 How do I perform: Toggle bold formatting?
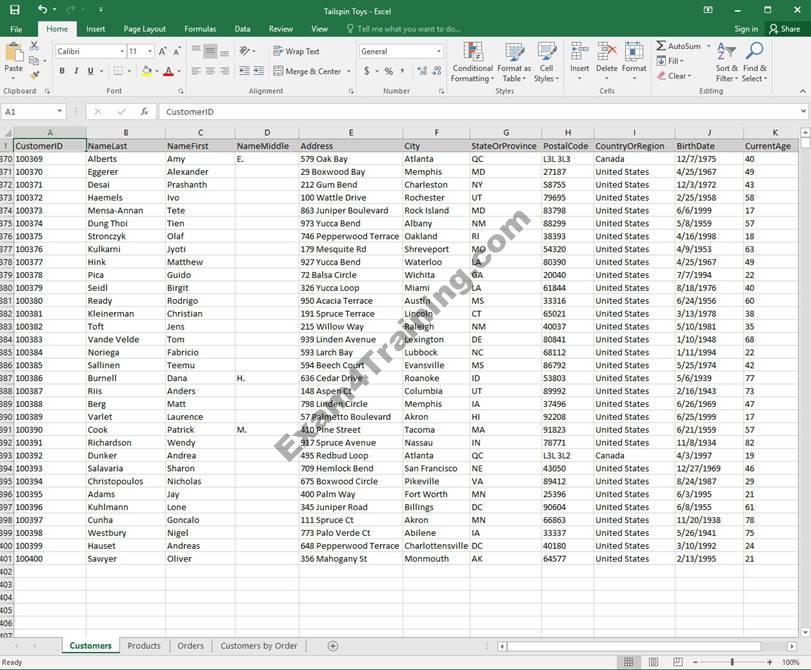point(62,71)
